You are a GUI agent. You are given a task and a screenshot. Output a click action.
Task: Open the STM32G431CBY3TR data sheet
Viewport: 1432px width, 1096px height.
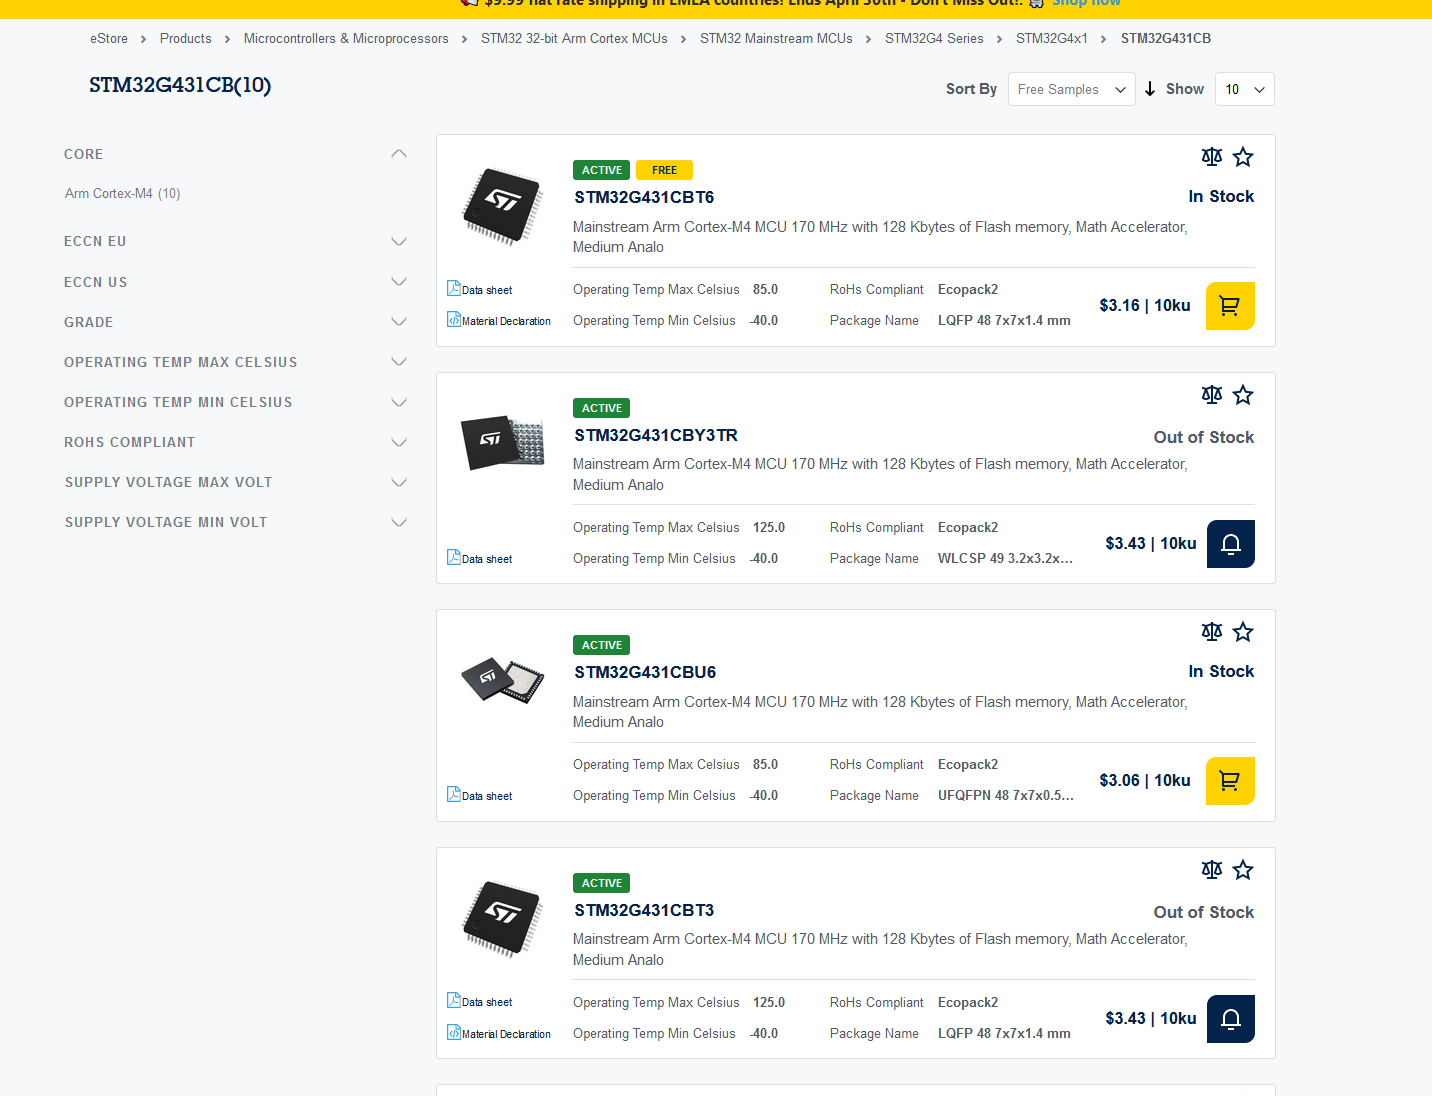pos(480,558)
